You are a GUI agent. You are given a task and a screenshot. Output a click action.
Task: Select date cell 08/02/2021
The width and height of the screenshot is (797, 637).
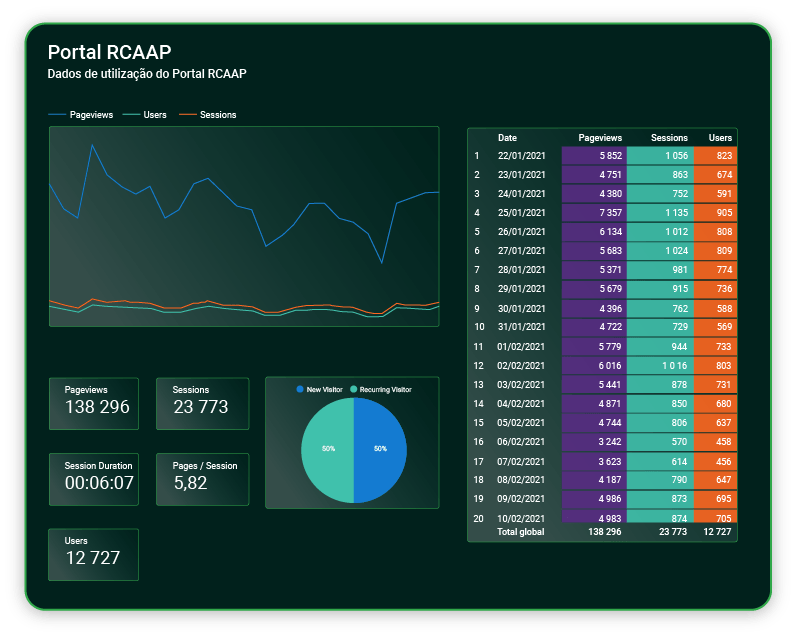click(x=521, y=480)
